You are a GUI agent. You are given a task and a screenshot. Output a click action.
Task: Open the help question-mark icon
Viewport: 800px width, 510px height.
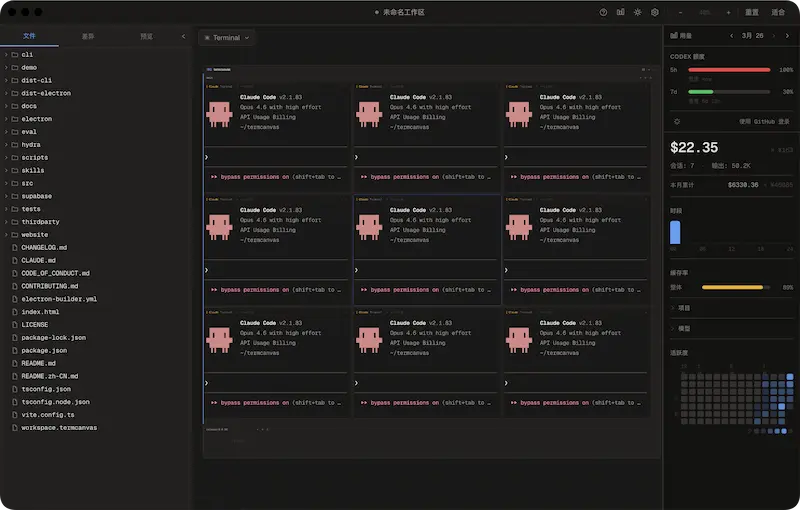click(603, 12)
